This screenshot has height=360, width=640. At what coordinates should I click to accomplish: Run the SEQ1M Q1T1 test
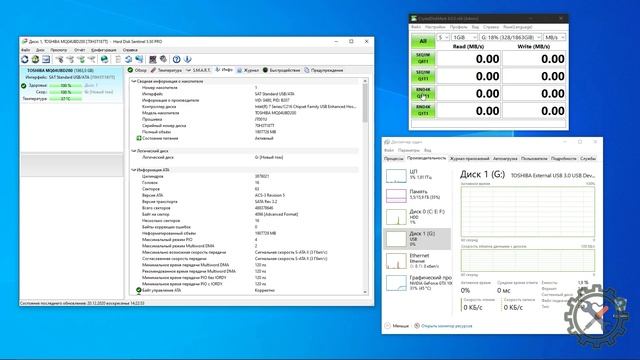pyautogui.click(x=423, y=76)
